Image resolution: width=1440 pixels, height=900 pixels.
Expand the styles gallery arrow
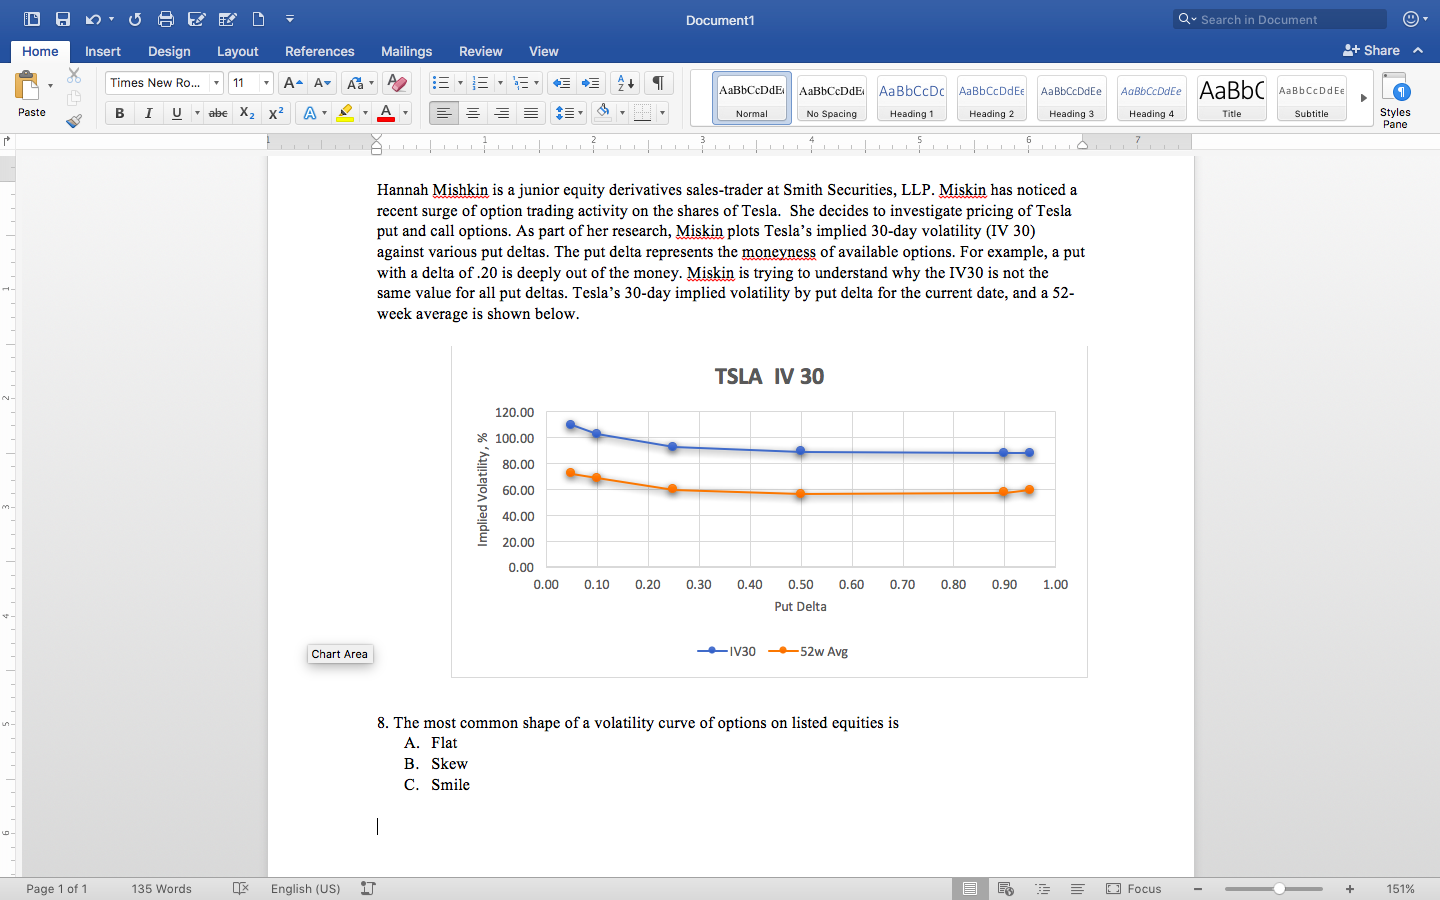(x=1363, y=98)
